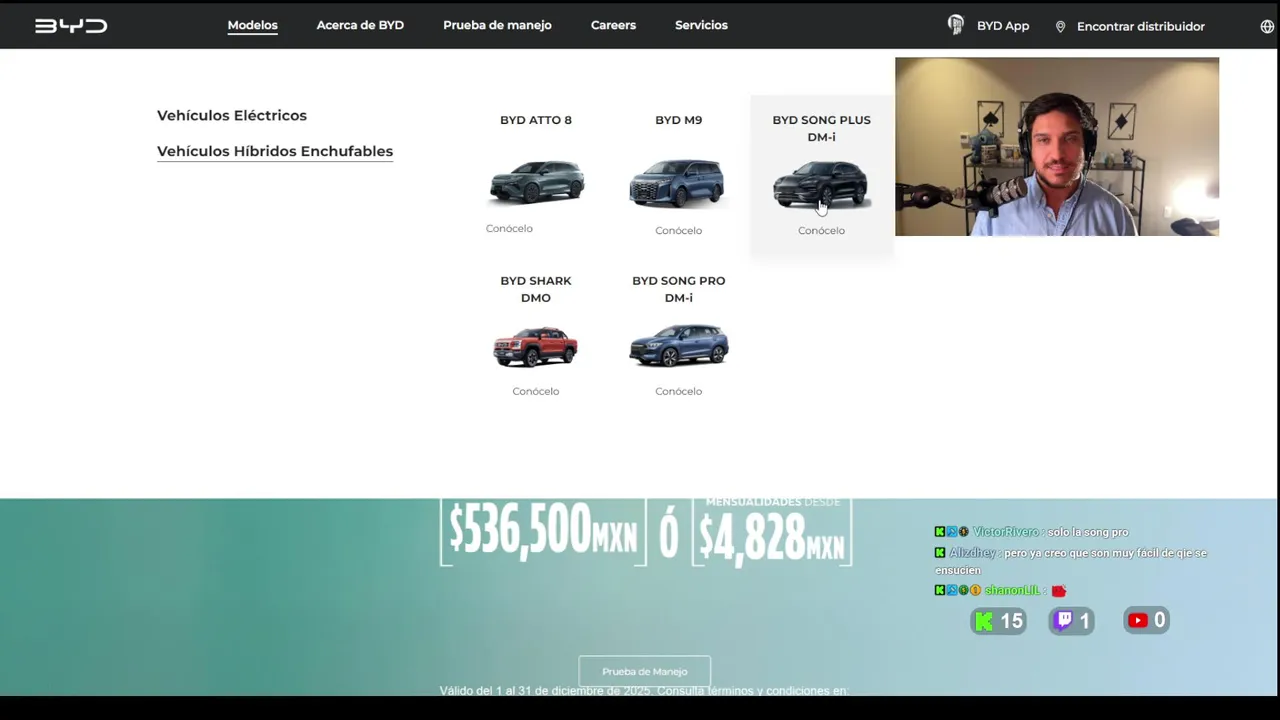Click the $536,500 MXN price text

tap(543, 529)
